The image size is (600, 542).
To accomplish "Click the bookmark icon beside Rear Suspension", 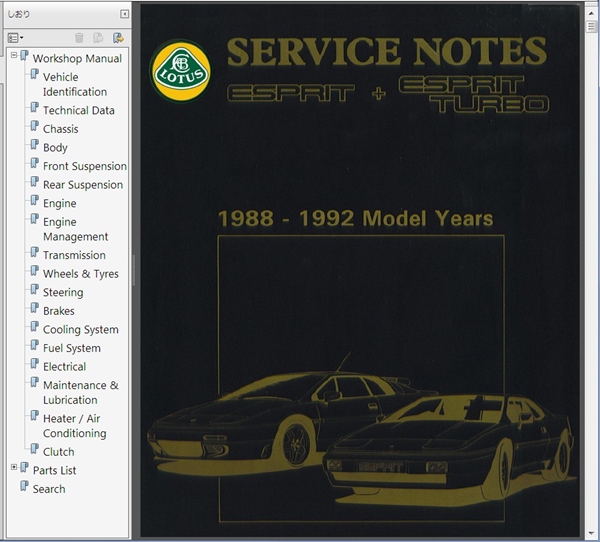I will click(x=34, y=182).
